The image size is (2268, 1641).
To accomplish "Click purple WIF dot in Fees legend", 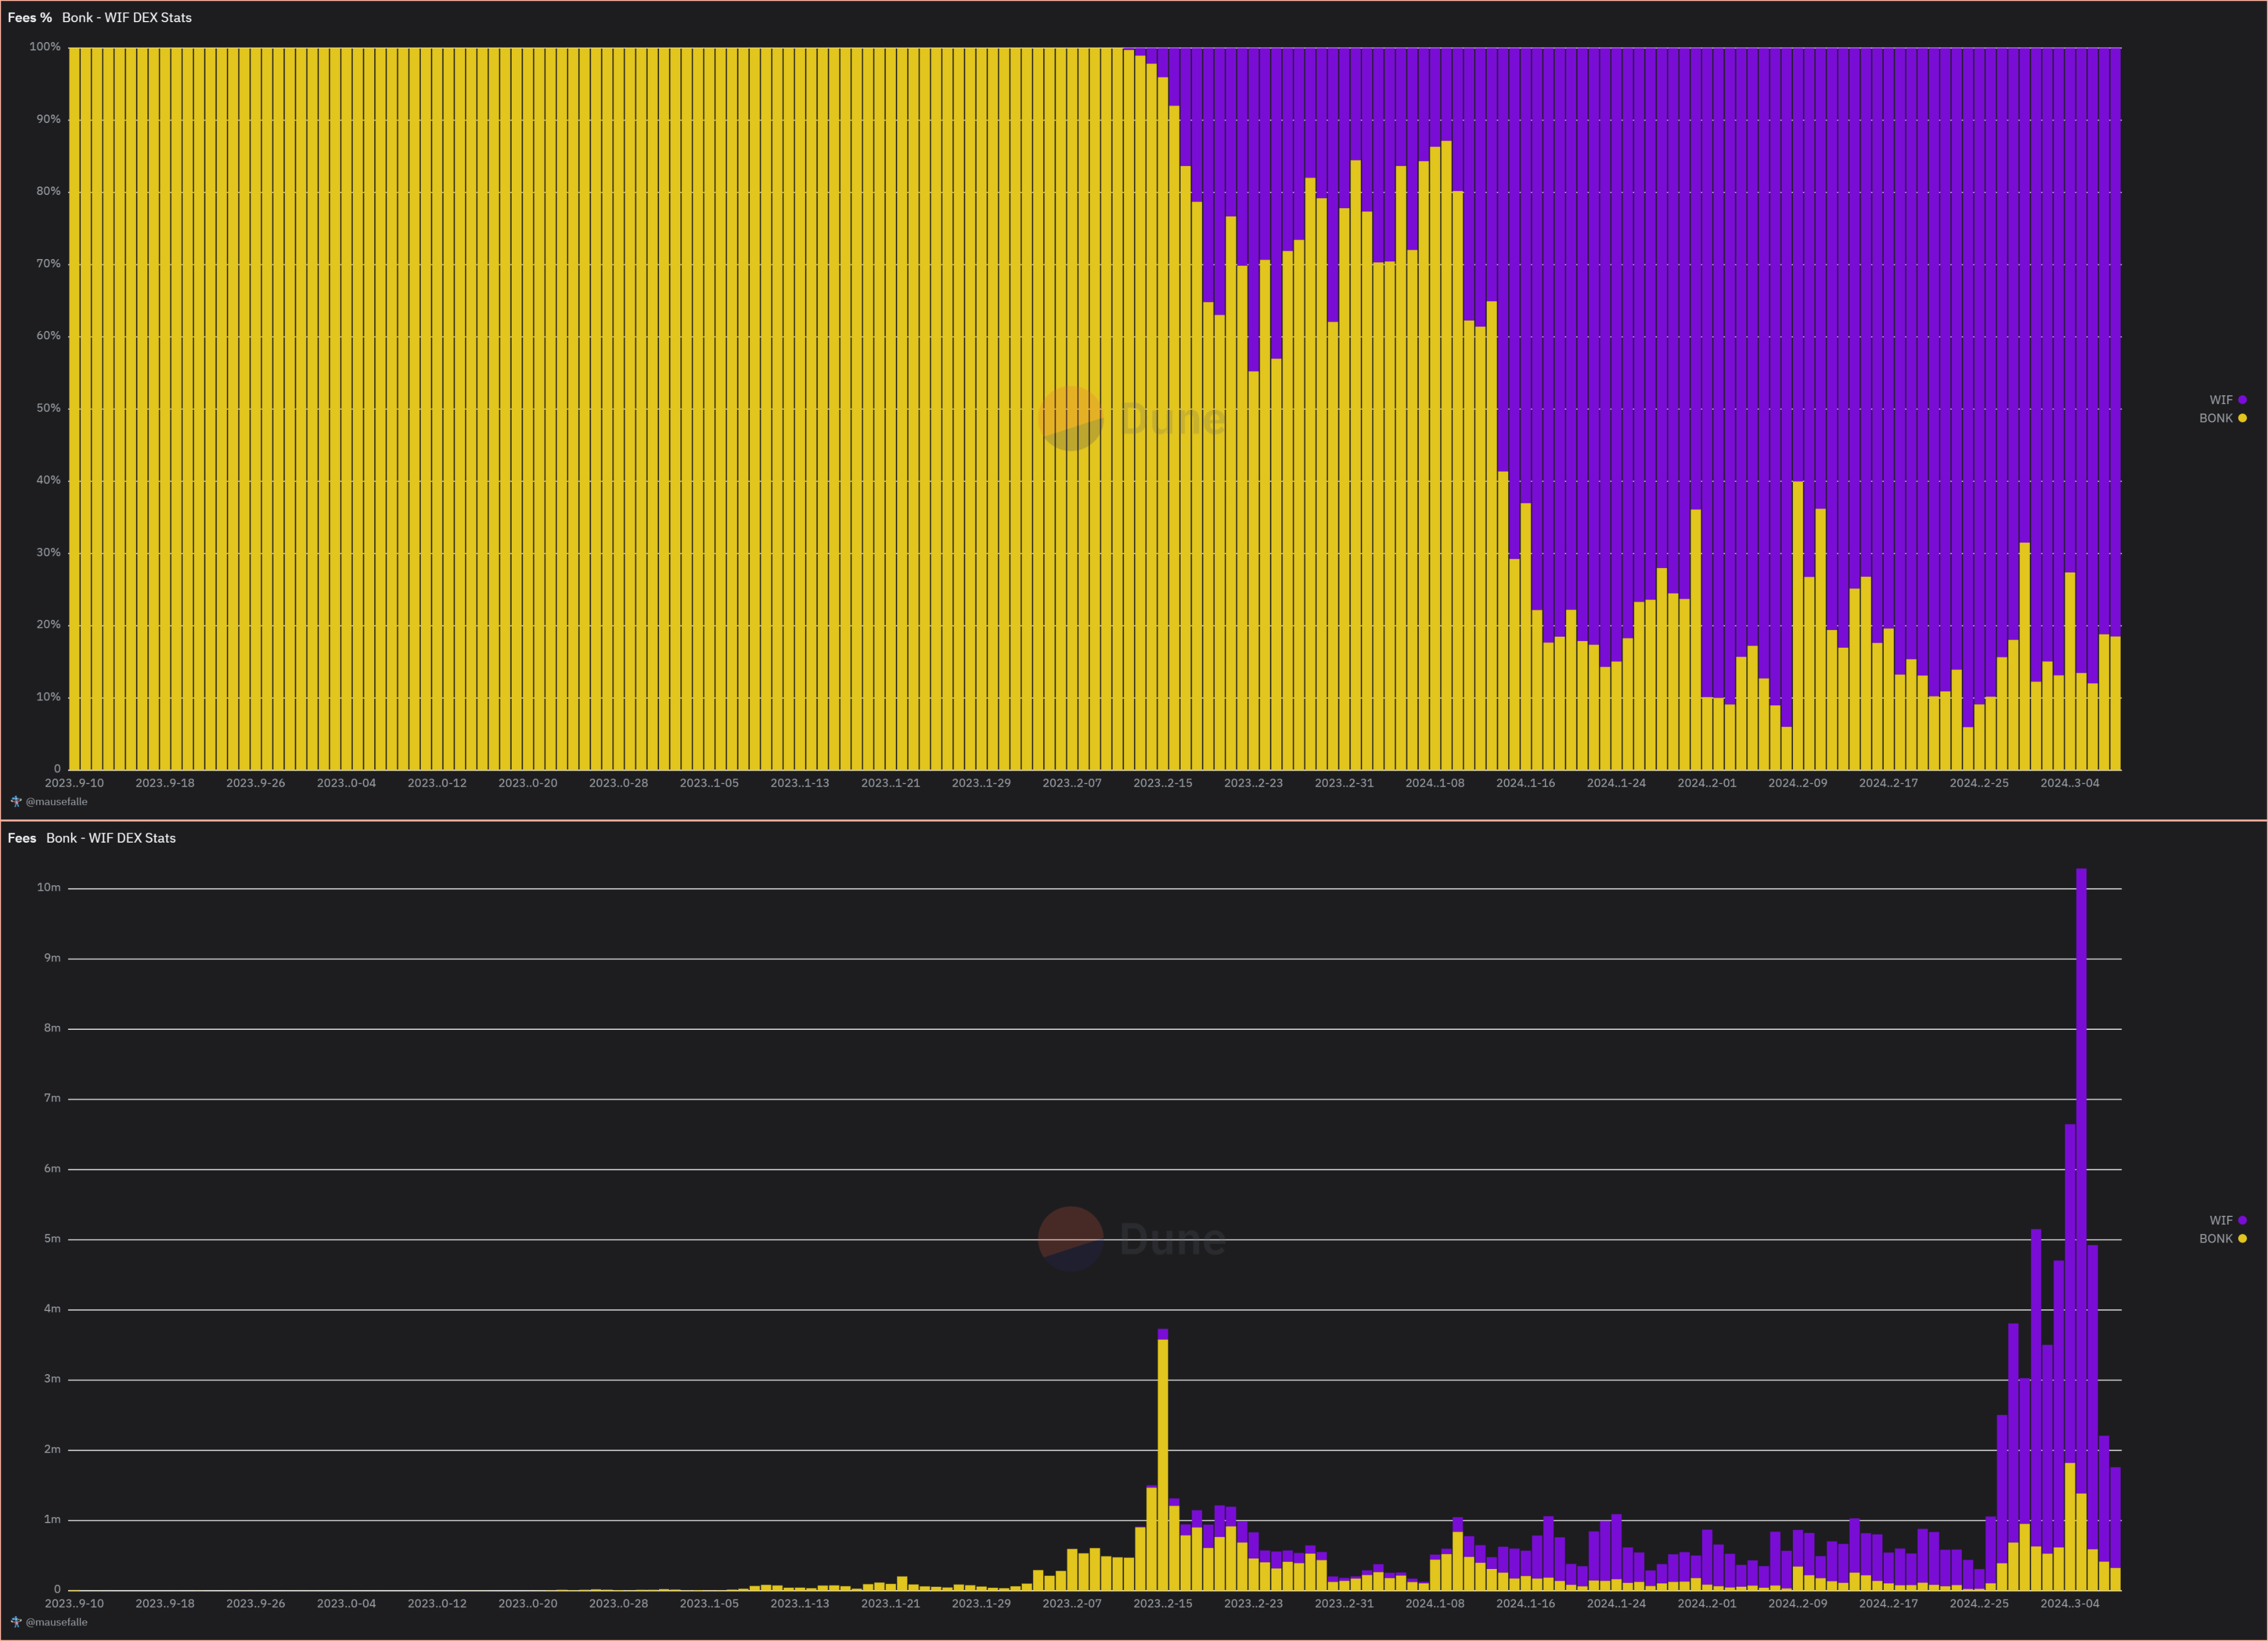I will click(x=2242, y=1220).
